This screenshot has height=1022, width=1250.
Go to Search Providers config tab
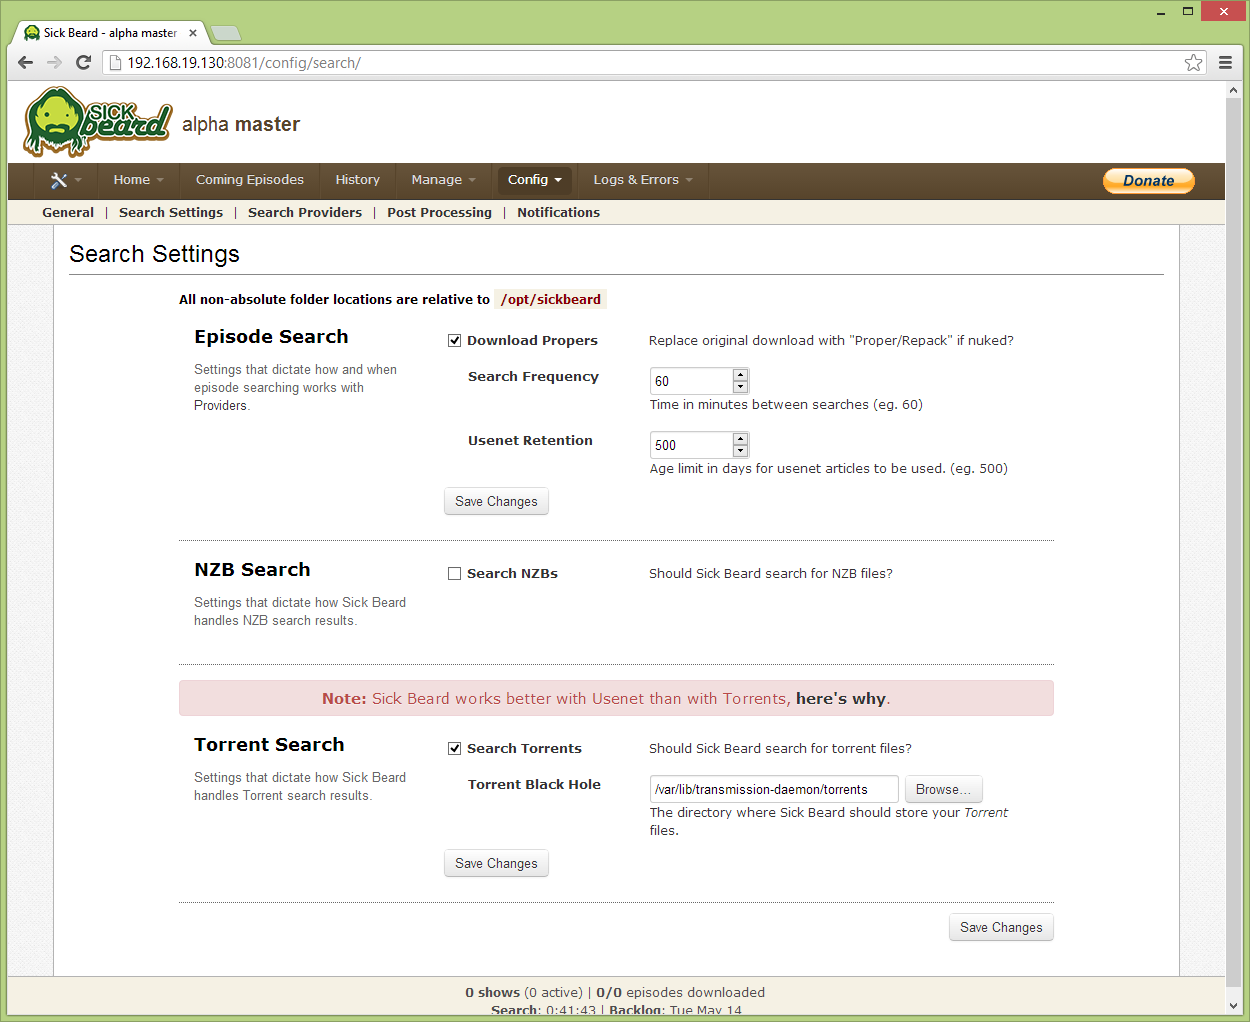[x=305, y=213]
